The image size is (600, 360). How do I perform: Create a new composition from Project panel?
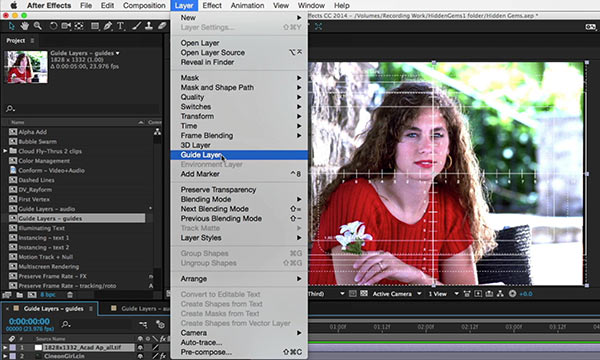[x=32, y=295]
